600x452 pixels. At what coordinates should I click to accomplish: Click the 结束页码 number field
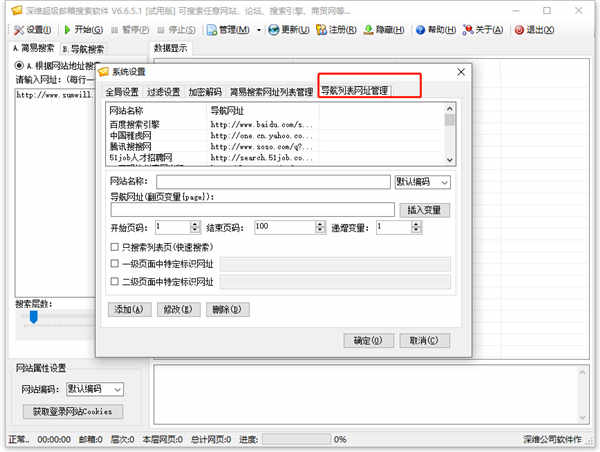(x=285, y=227)
